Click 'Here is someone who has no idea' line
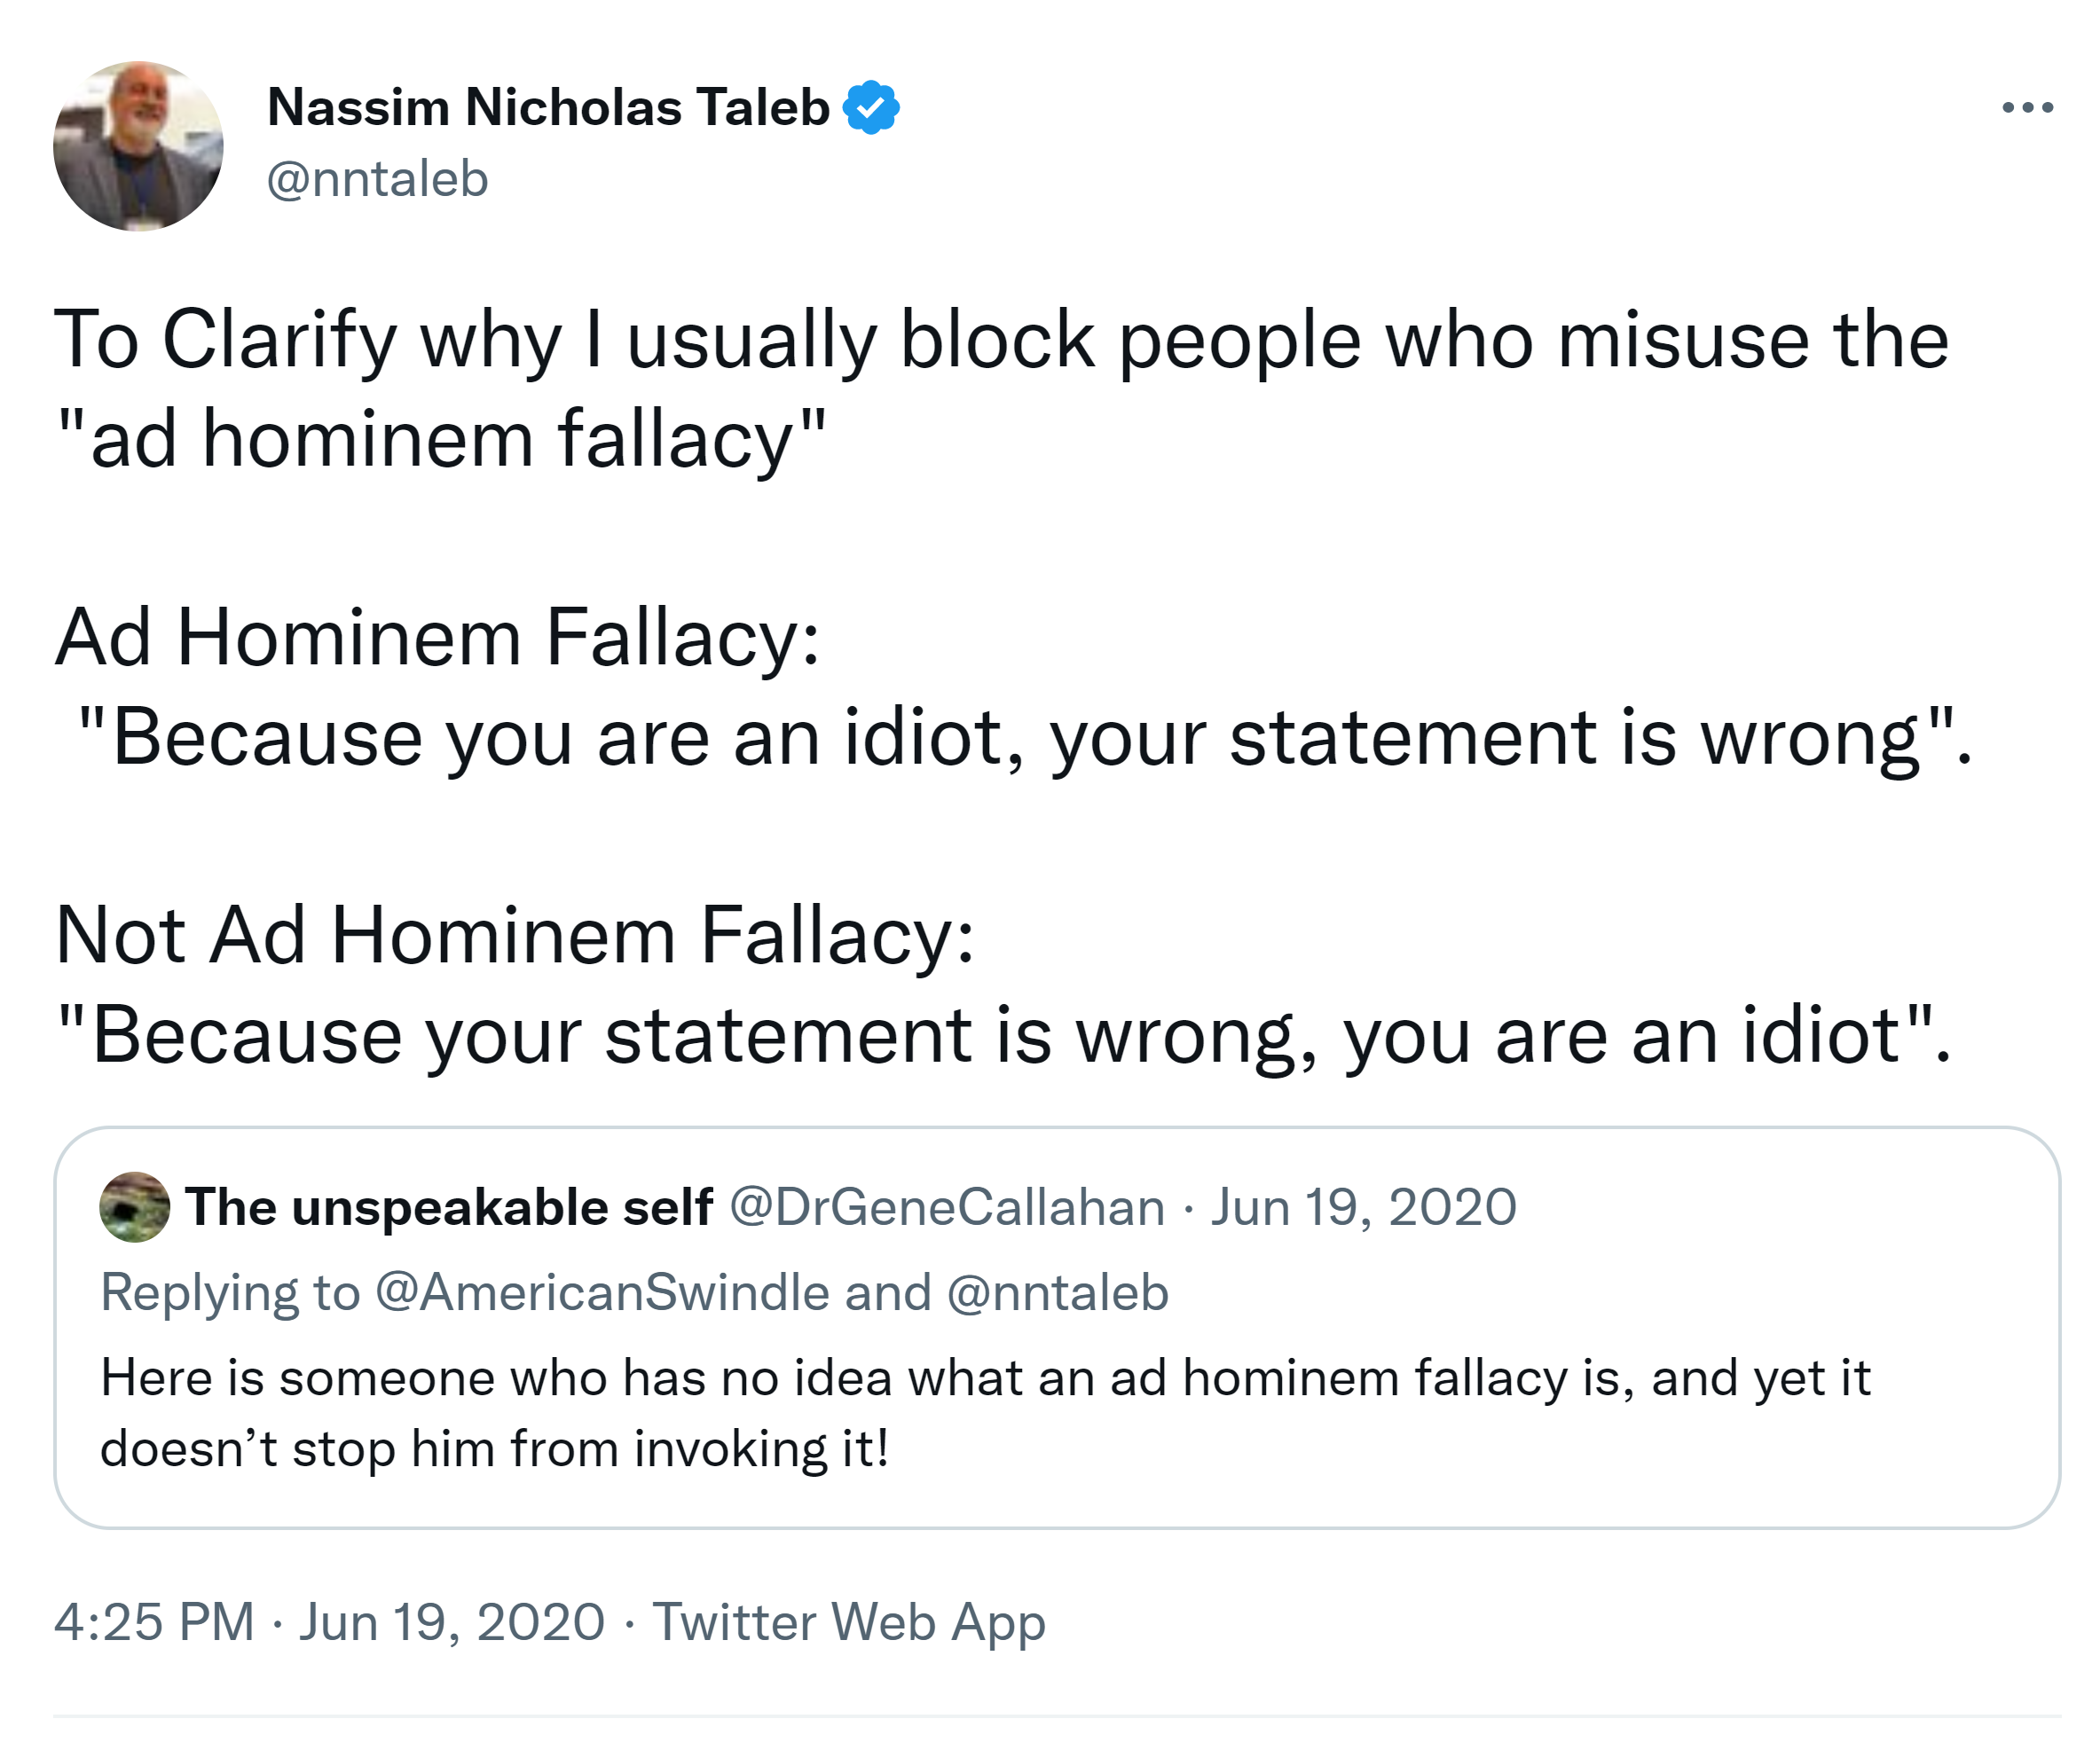 pyautogui.click(x=985, y=1377)
